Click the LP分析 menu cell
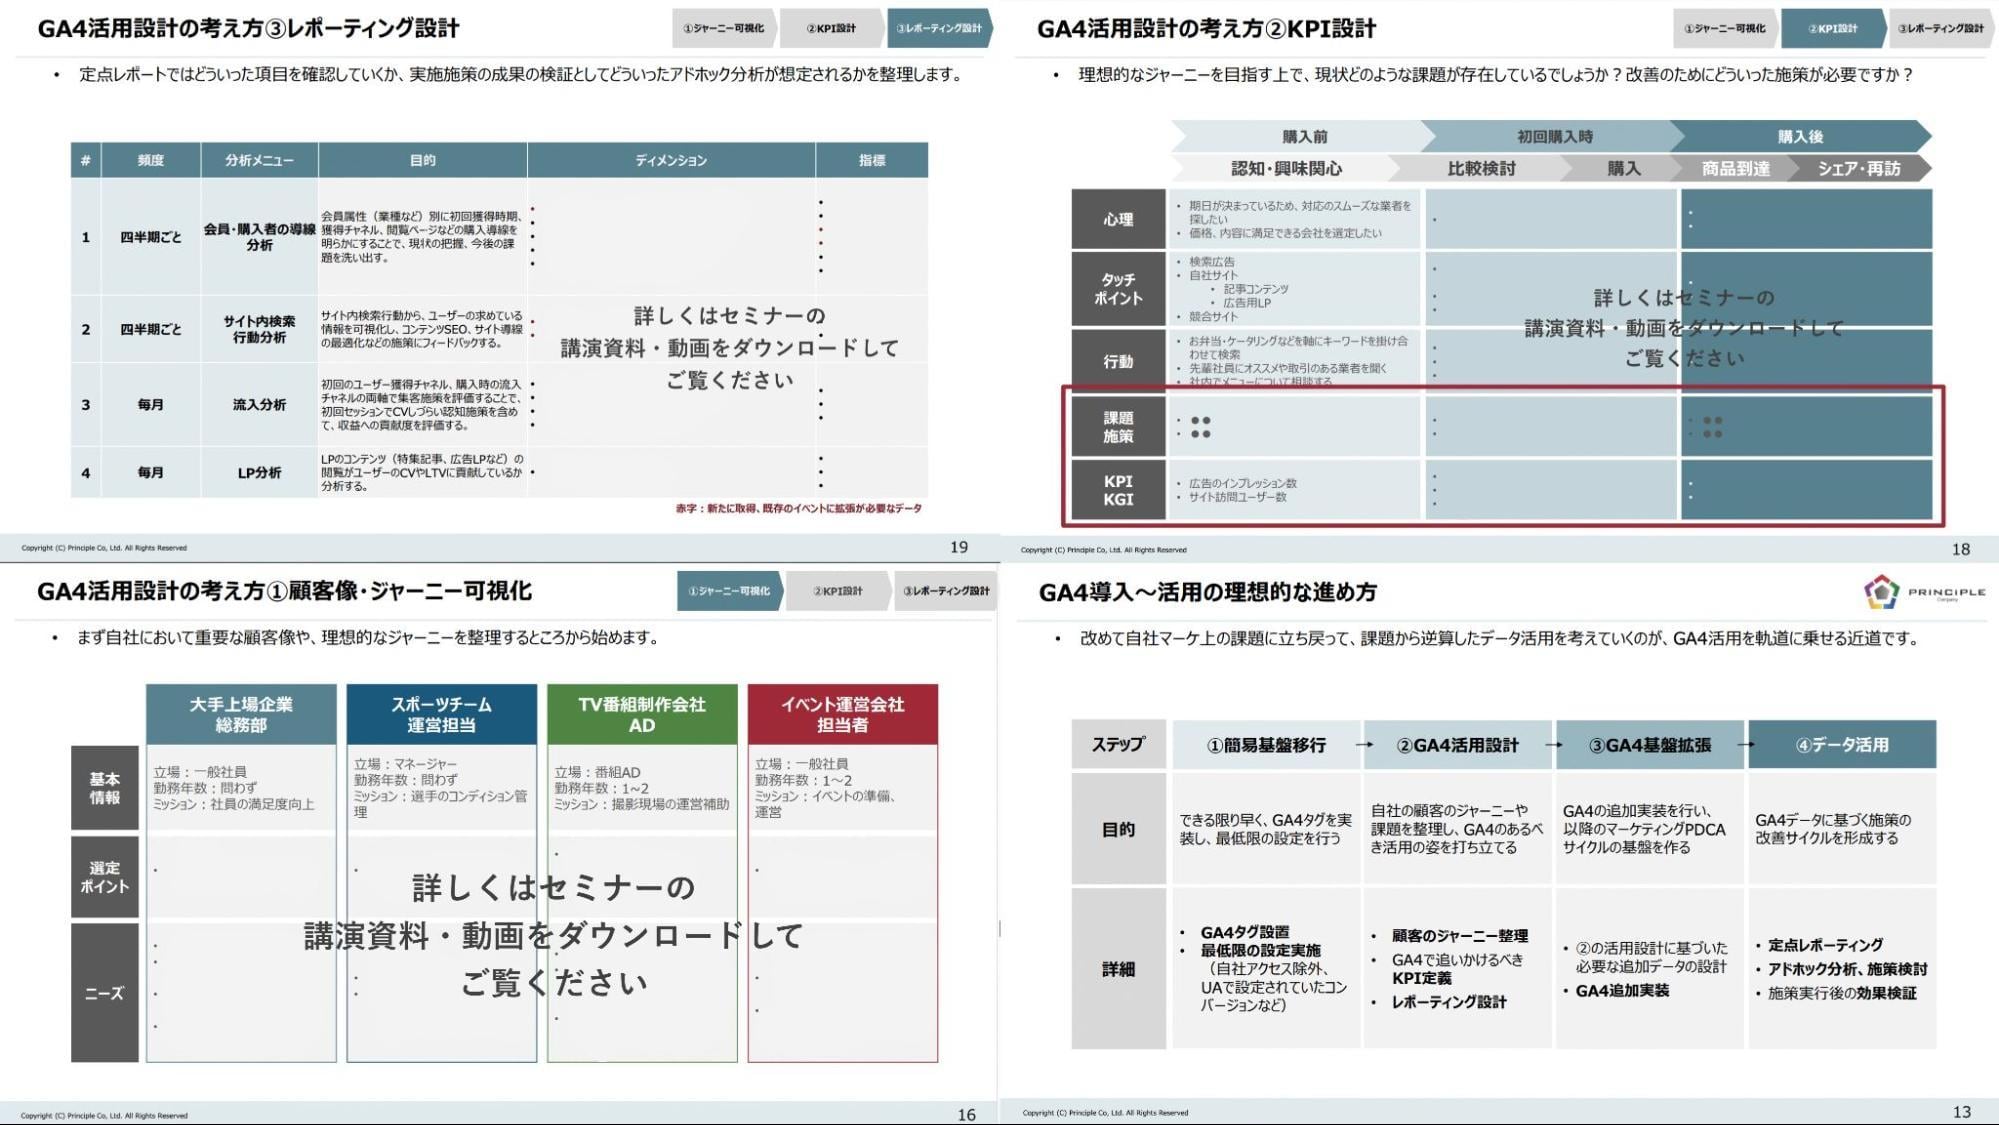1999x1125 pixels. click(259, 473)
